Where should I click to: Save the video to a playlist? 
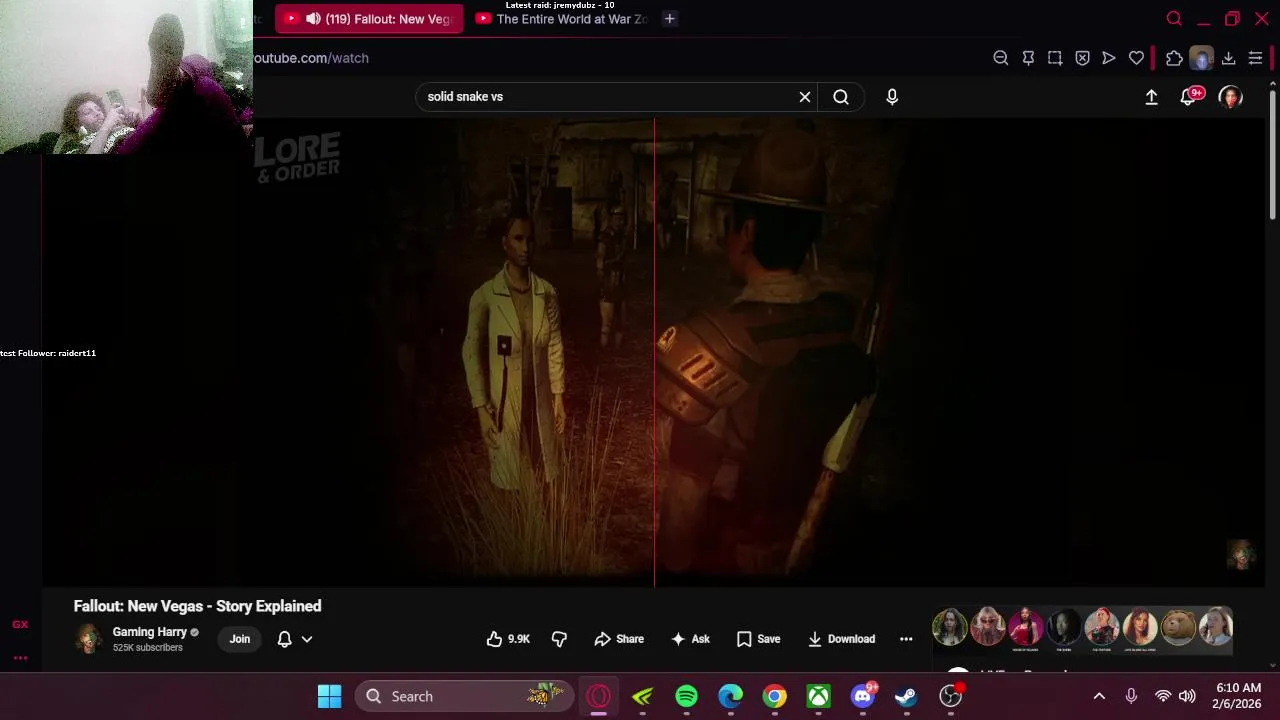pos(758,639)
